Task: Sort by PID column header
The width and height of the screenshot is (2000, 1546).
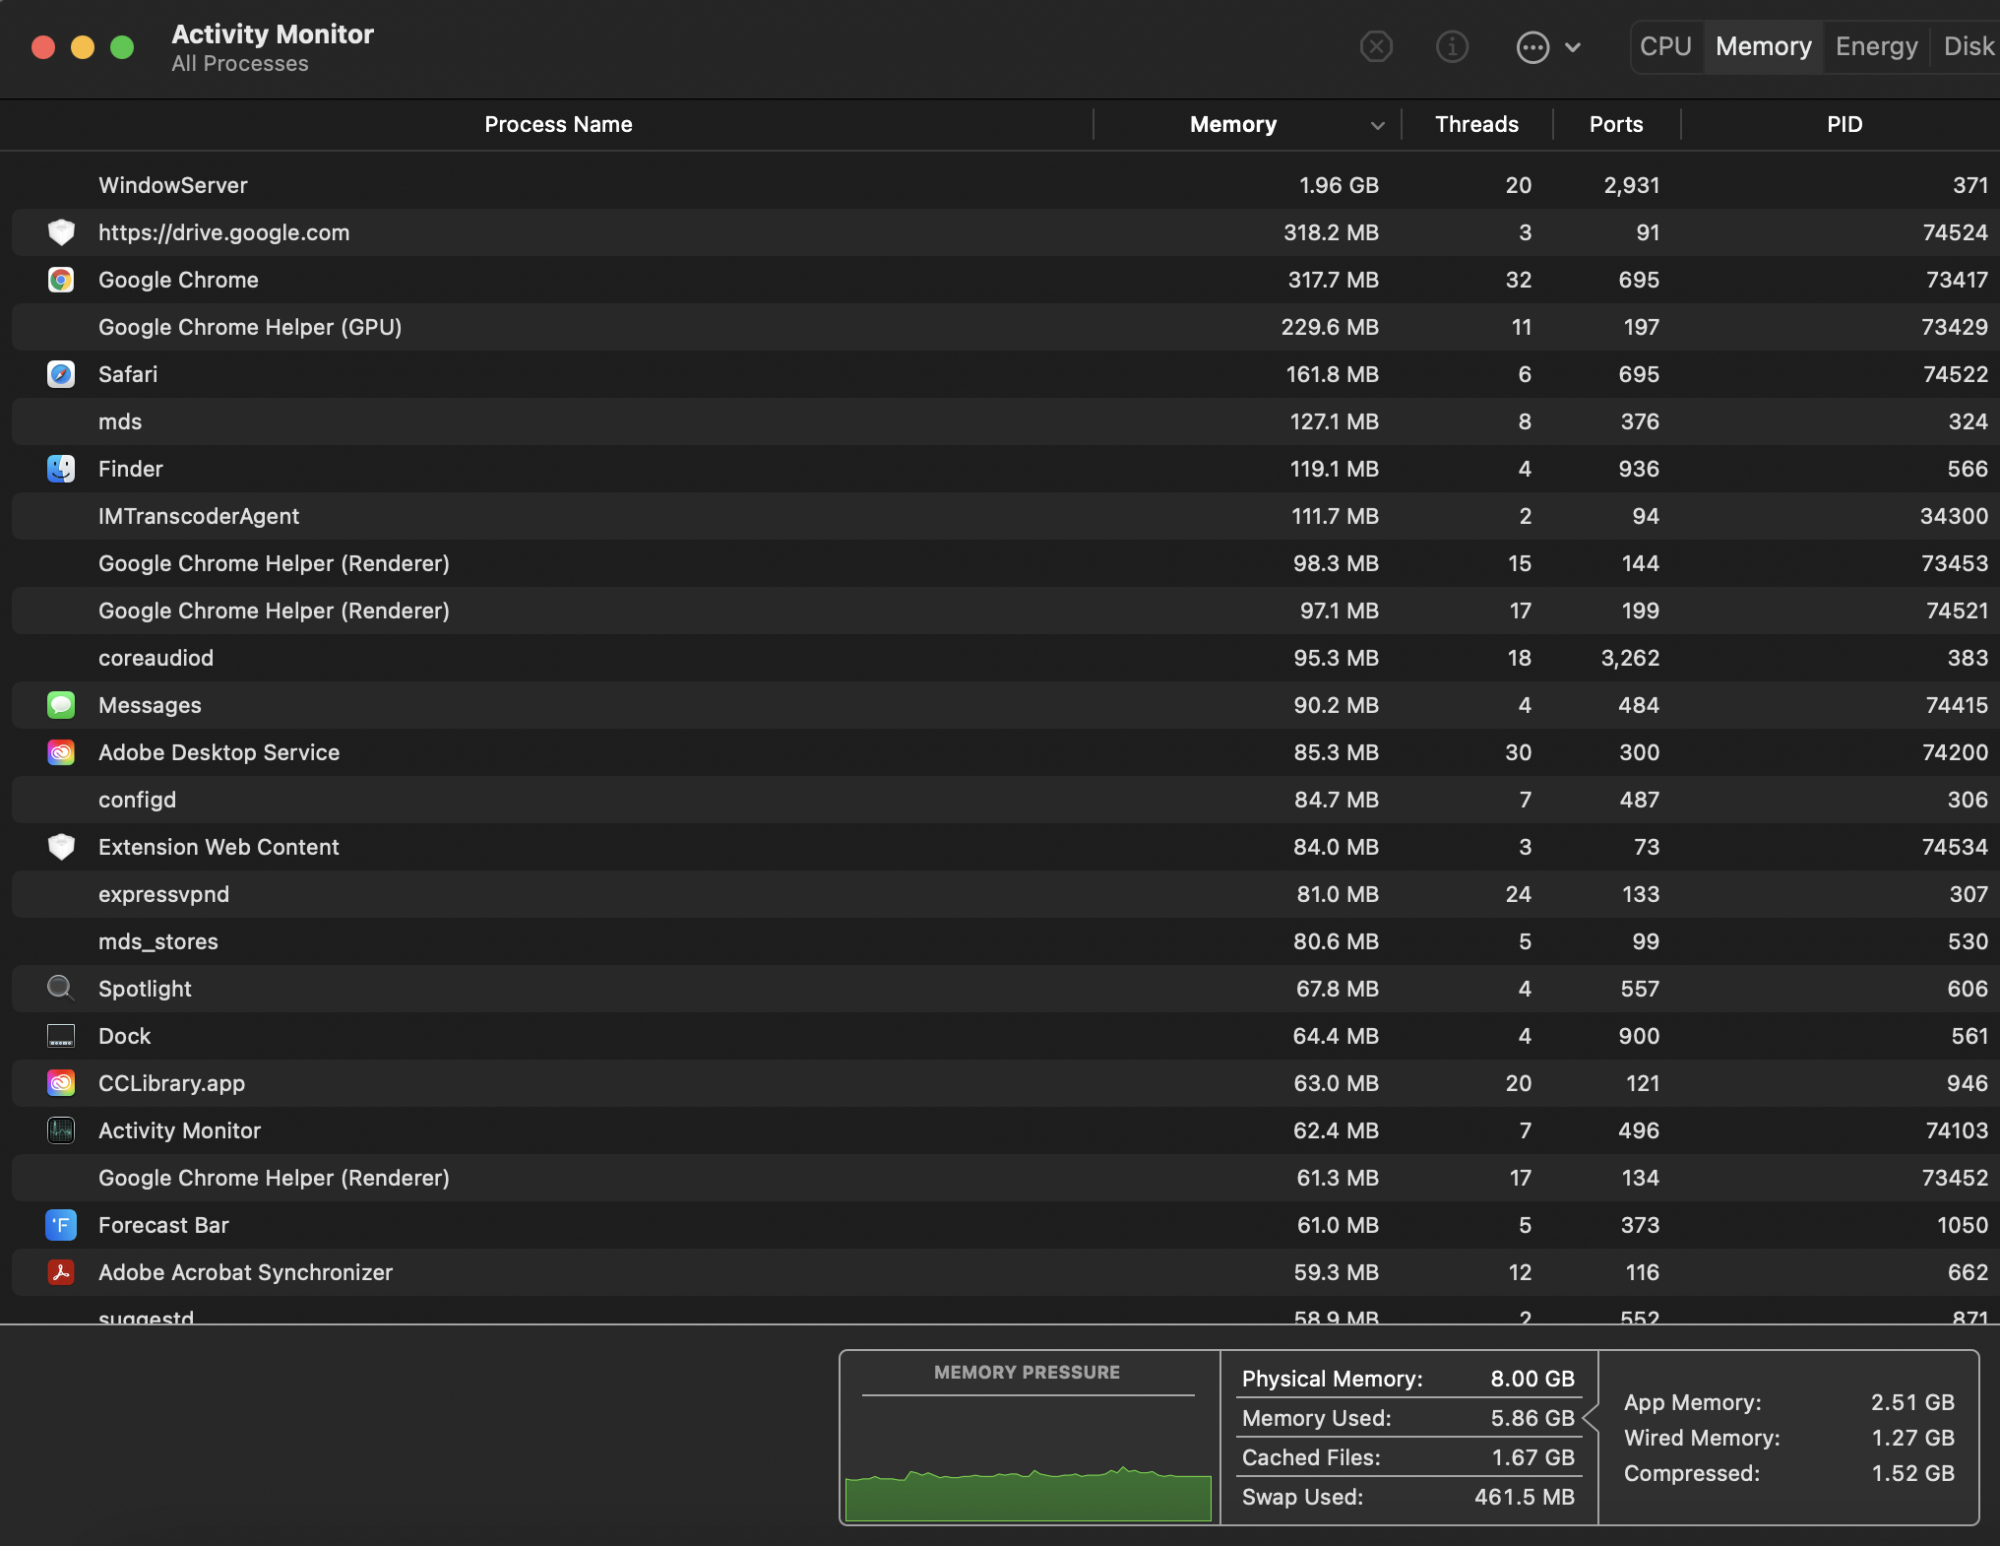Action: click(x=1844, y=124)
